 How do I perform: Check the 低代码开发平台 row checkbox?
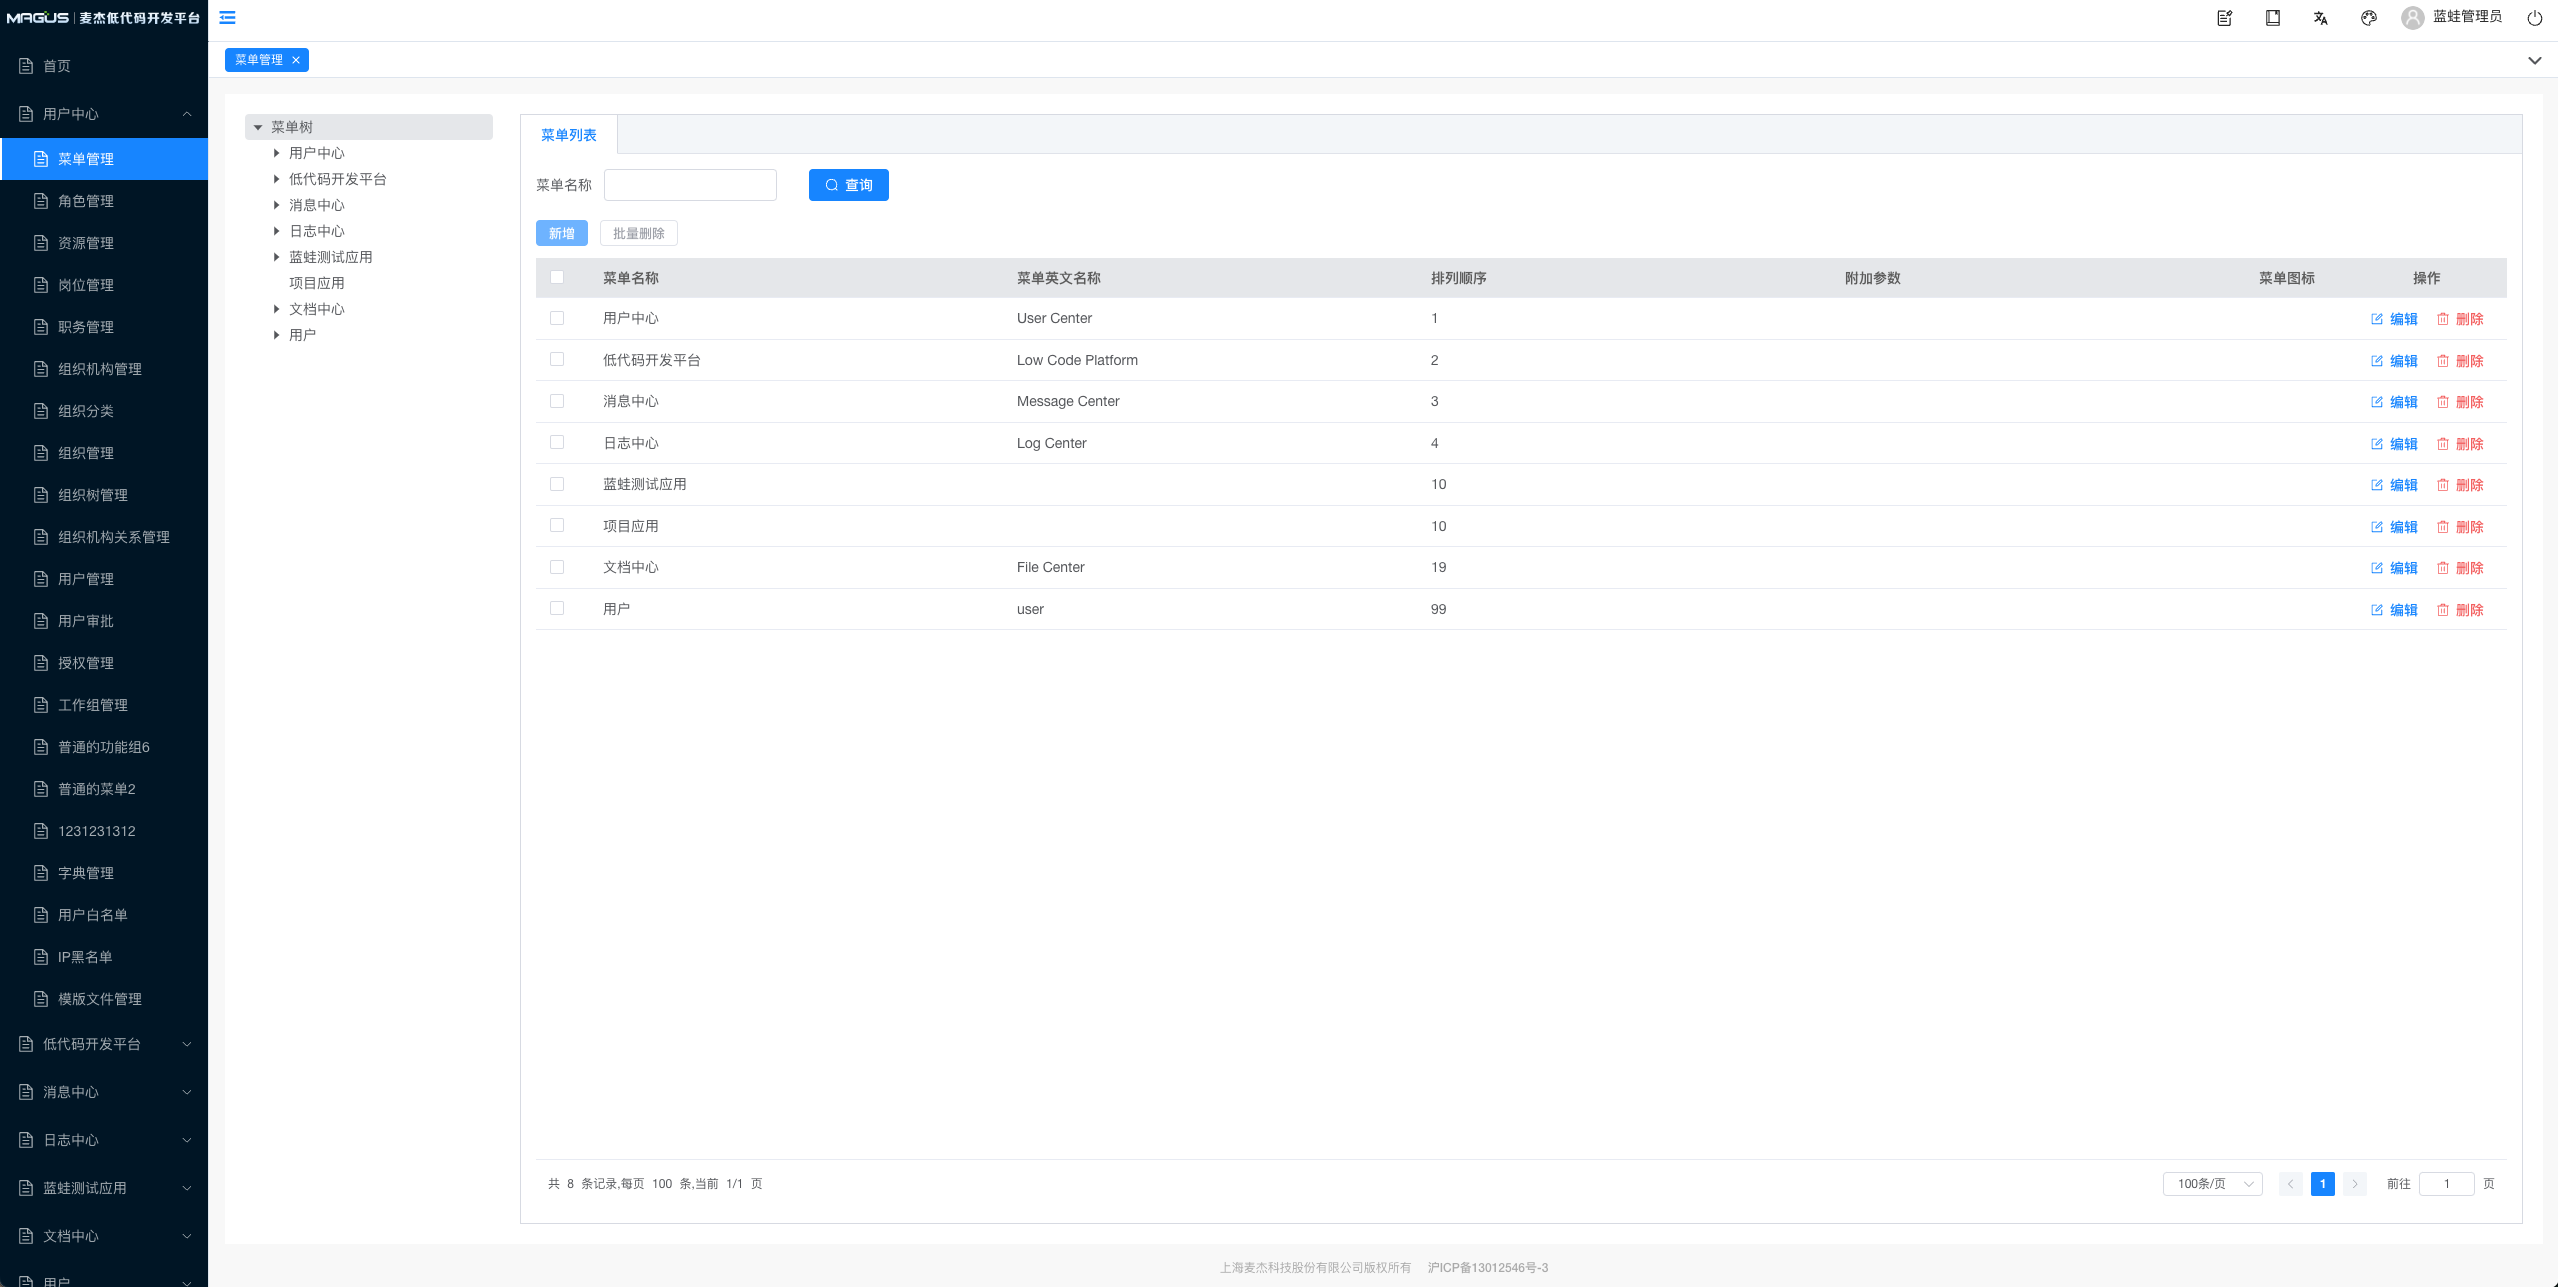coord(557,359)
